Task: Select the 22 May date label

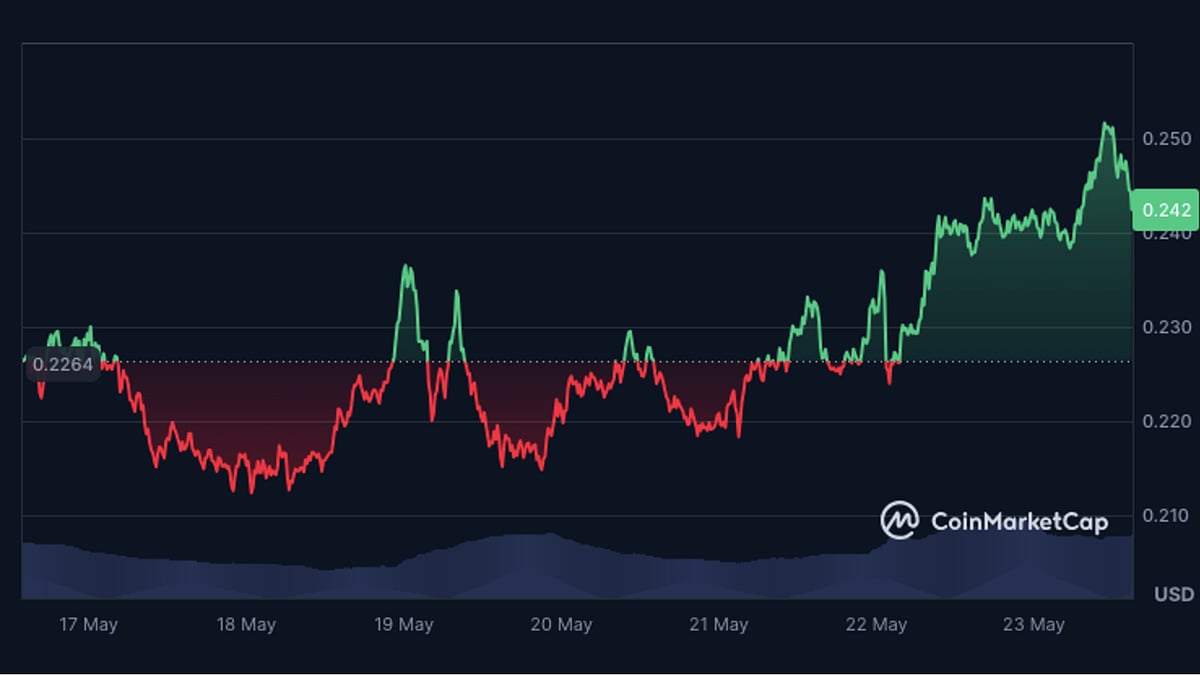Action: [878, 624]
